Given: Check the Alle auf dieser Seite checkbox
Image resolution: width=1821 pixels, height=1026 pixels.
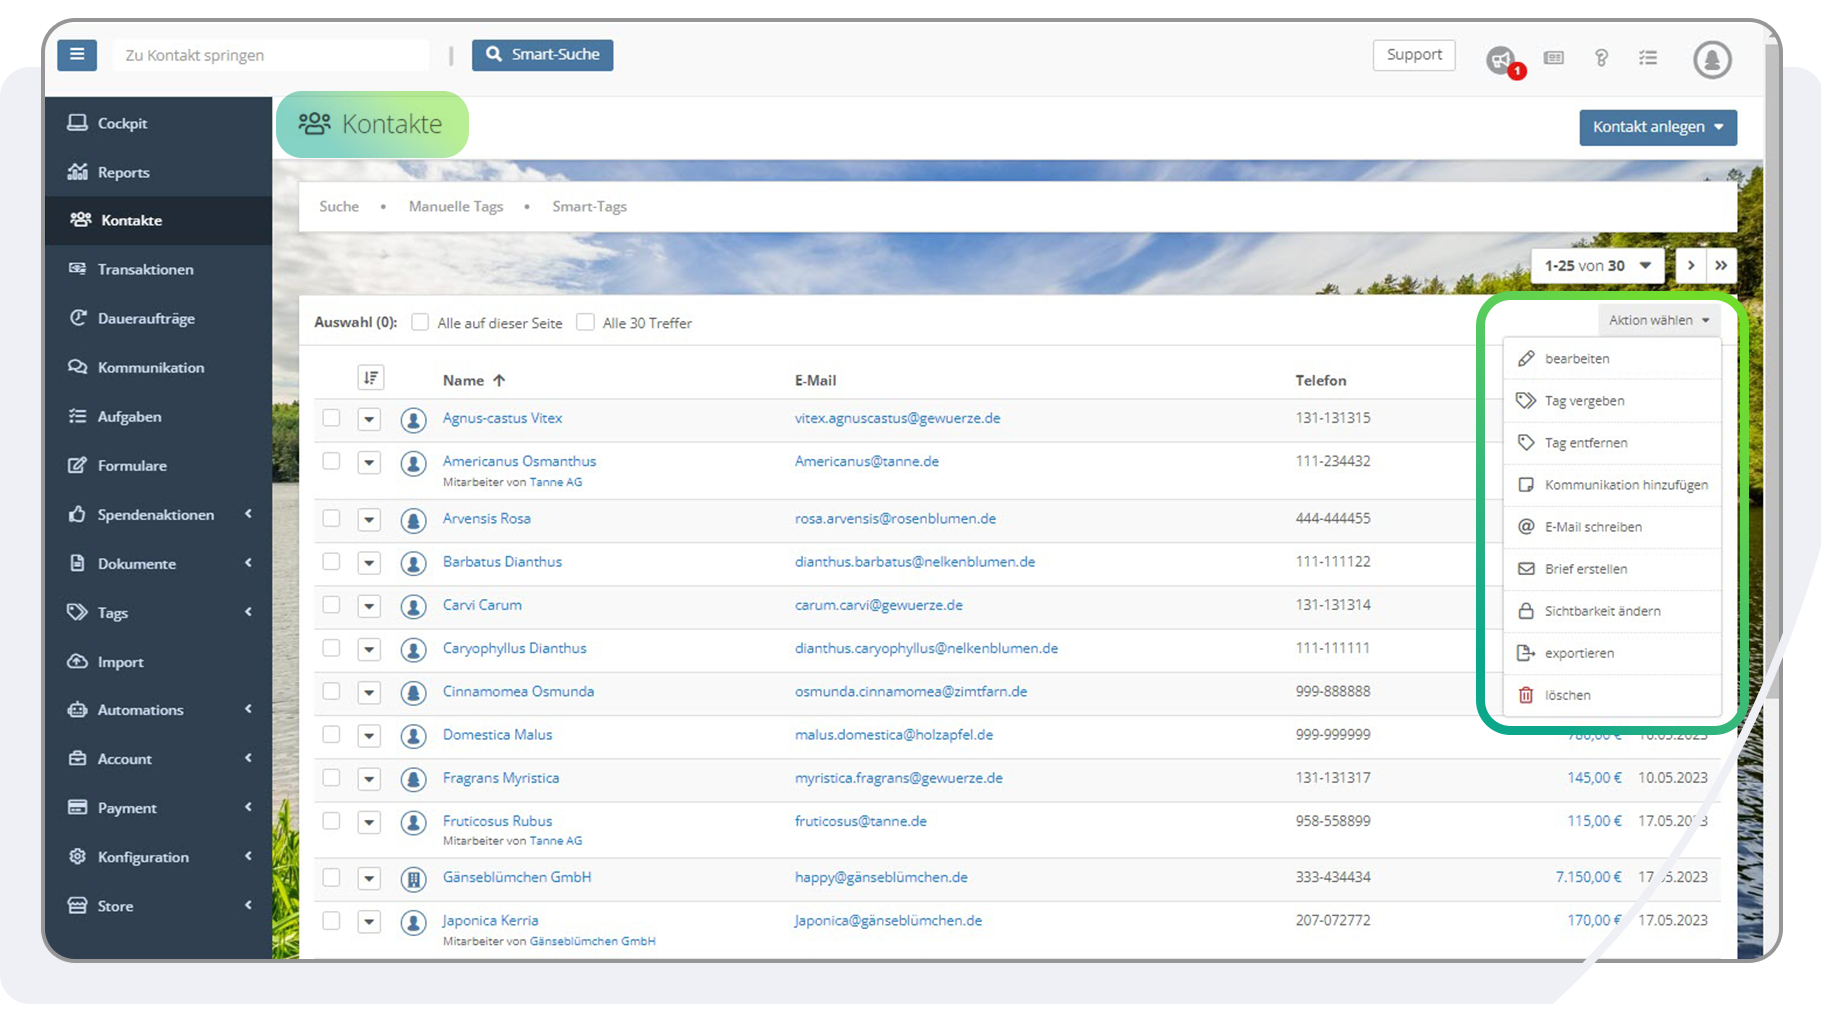Looking at the screenshot, I should click(420, 322).
